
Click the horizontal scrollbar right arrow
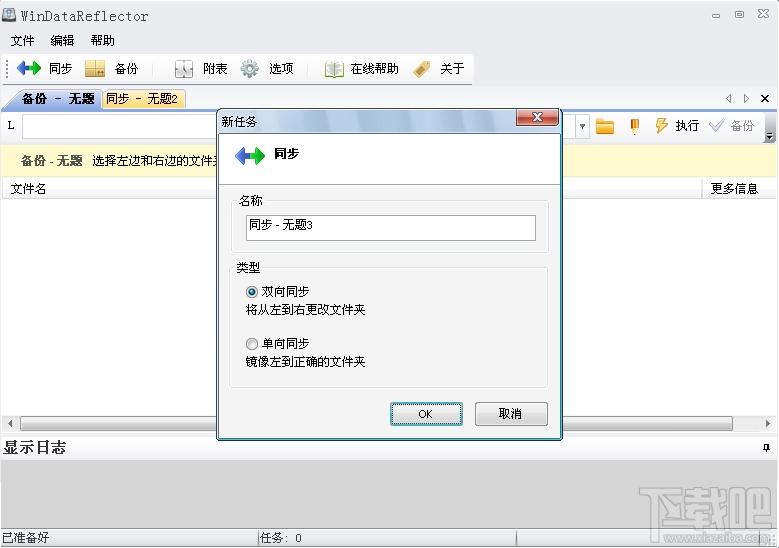click(x=768, y=424)
